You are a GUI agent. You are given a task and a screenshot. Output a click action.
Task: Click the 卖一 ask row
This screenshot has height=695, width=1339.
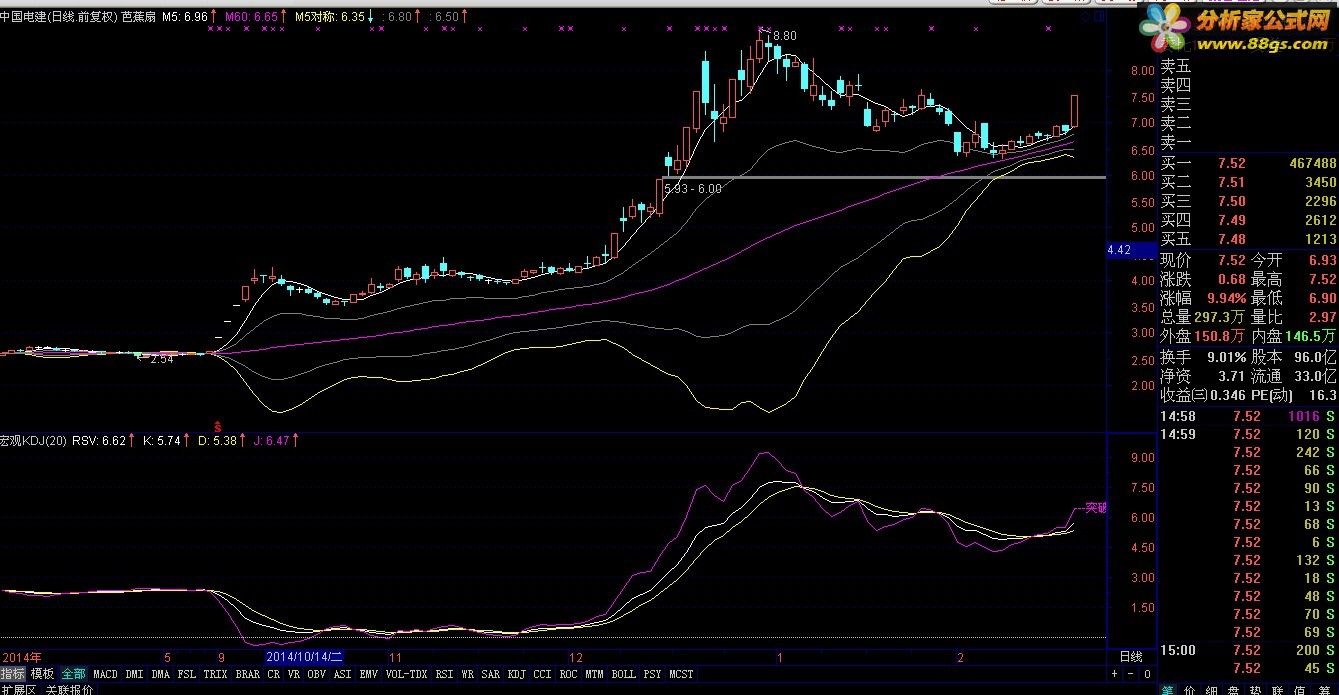1248,142
